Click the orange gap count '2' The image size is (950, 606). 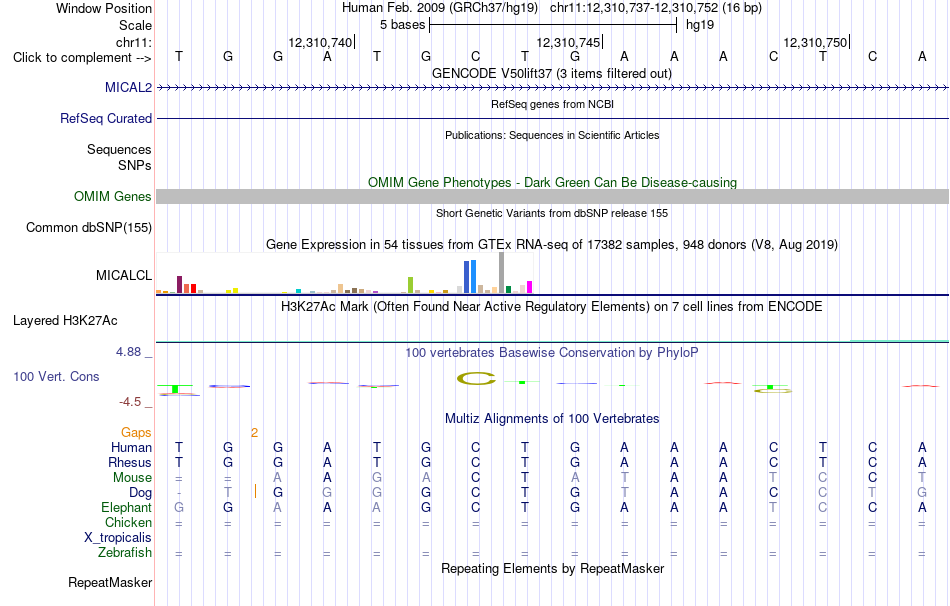point(254,433)
